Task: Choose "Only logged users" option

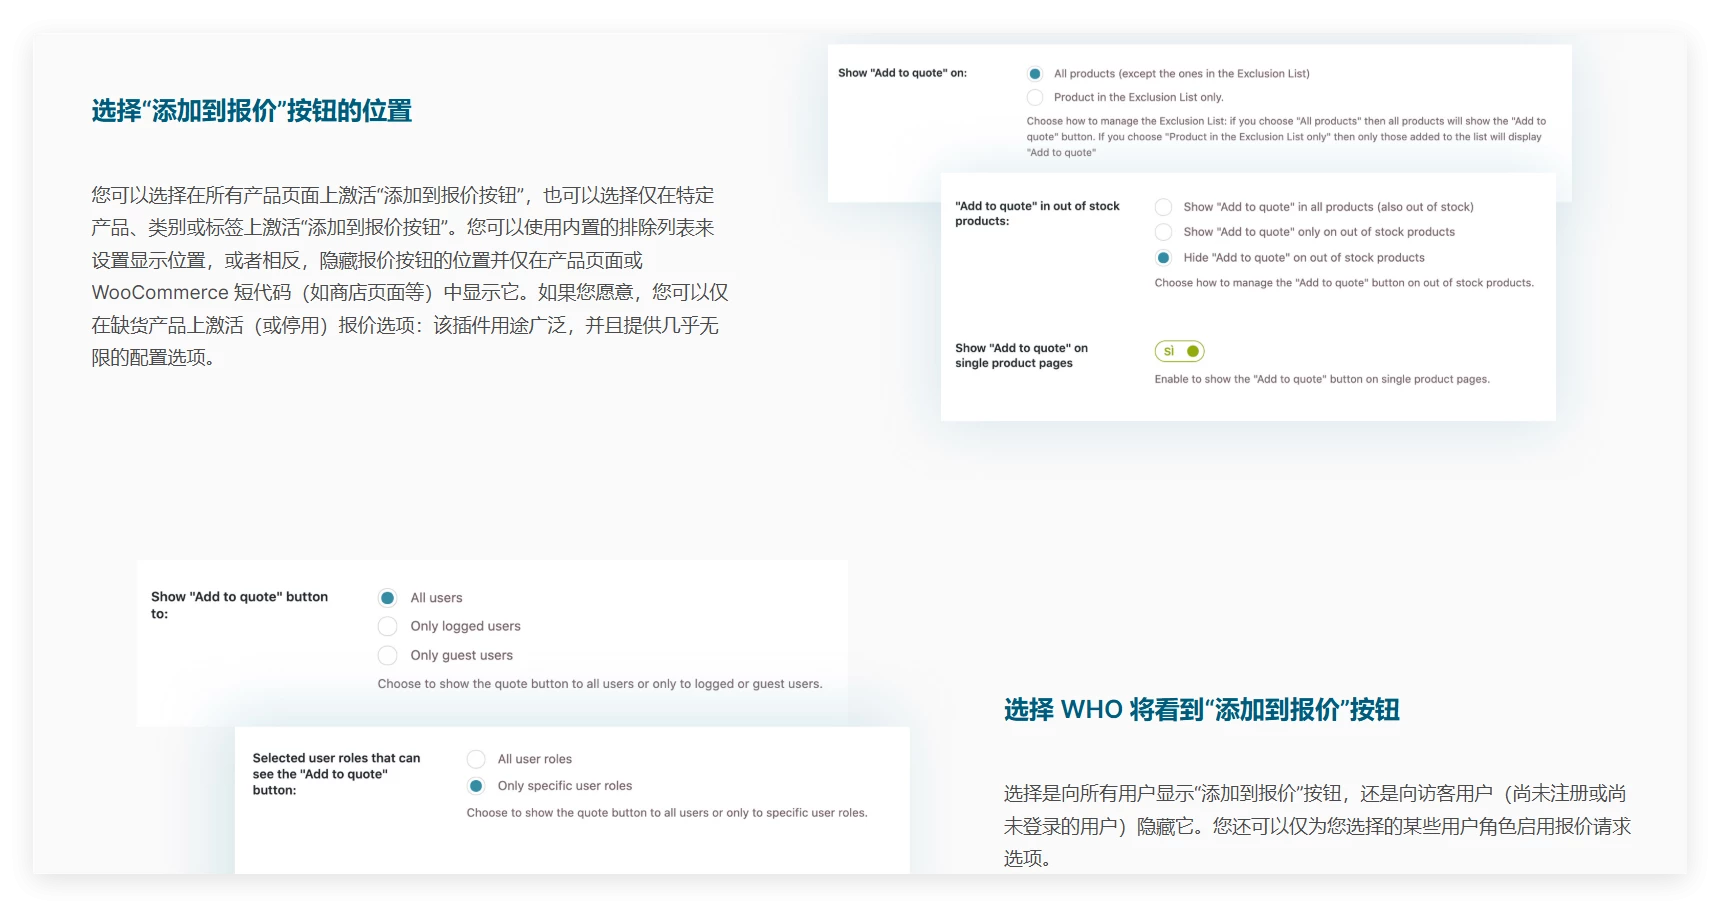Action: tap(388, 627)
